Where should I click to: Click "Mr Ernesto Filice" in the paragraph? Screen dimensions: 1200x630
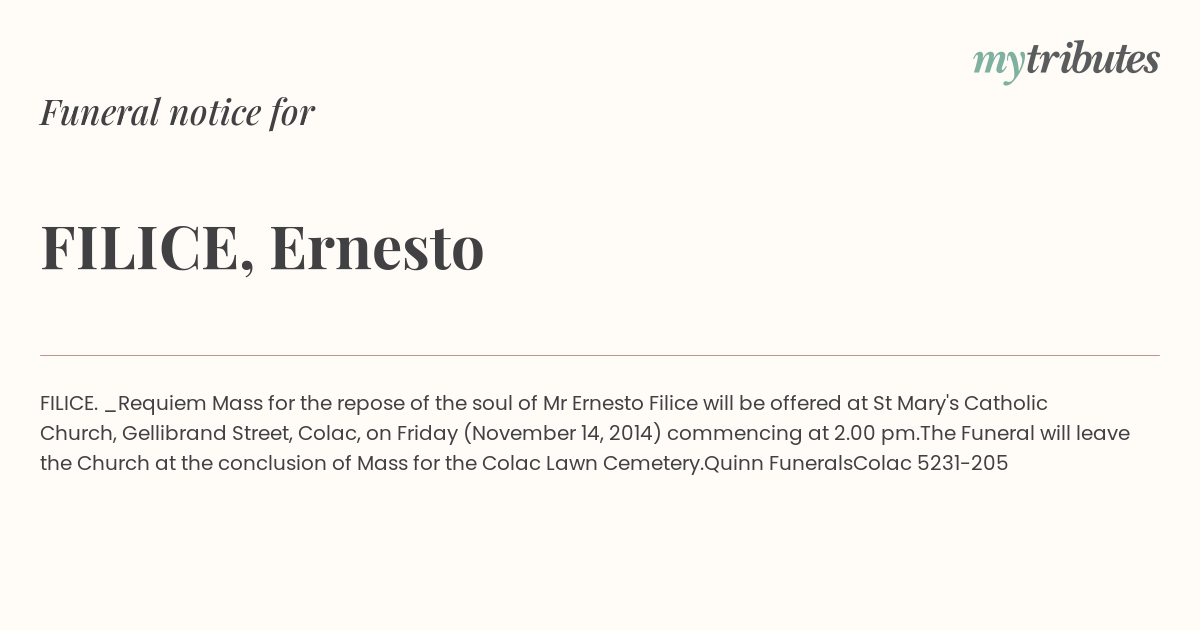620,403
